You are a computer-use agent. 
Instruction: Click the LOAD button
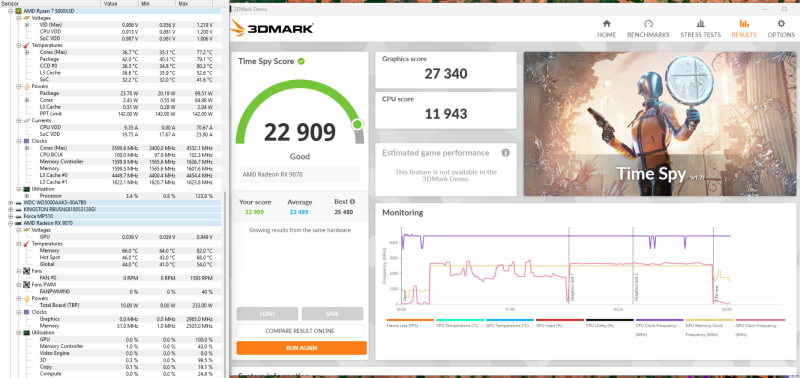click(x=267, y=314)
